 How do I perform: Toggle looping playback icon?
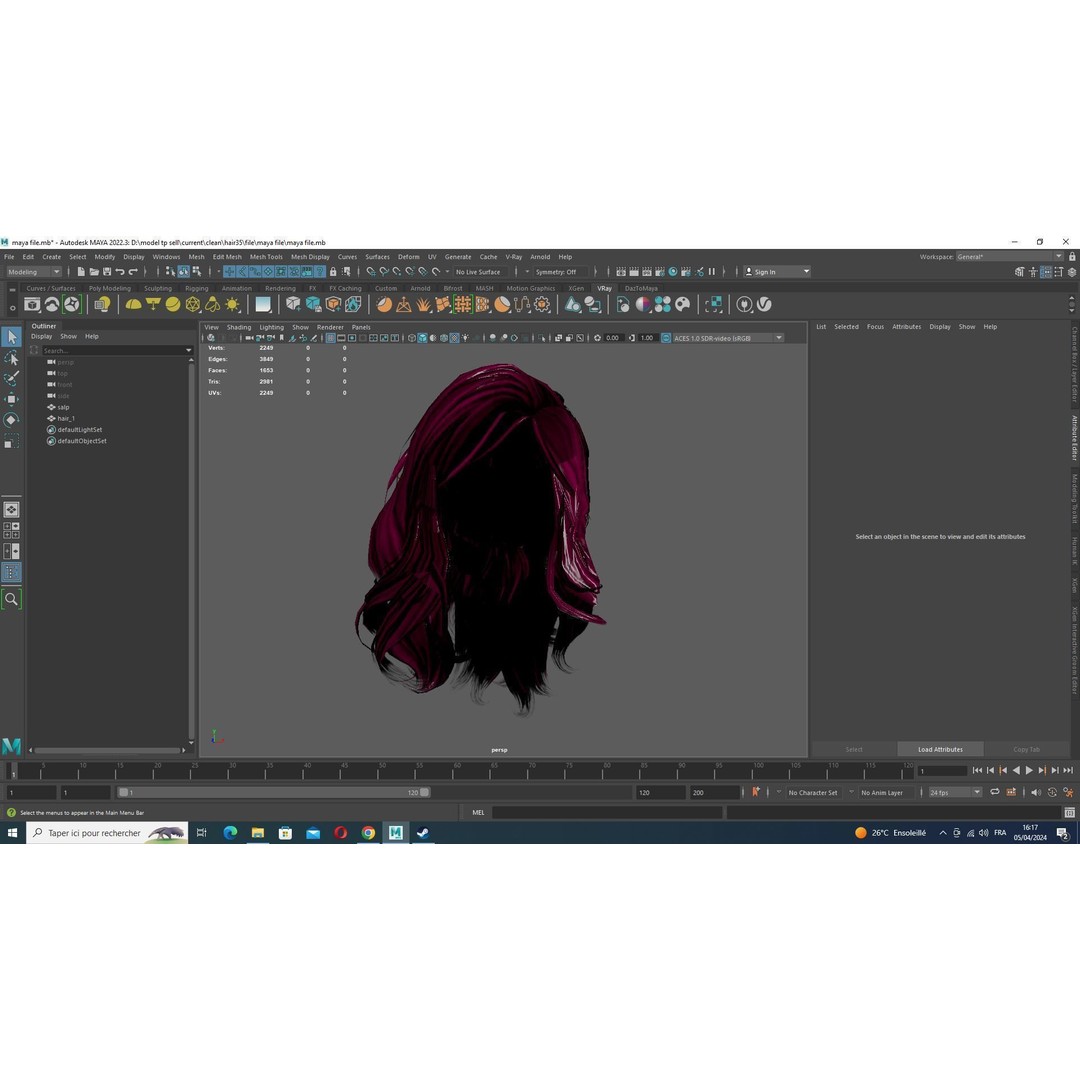coord(995,792)
